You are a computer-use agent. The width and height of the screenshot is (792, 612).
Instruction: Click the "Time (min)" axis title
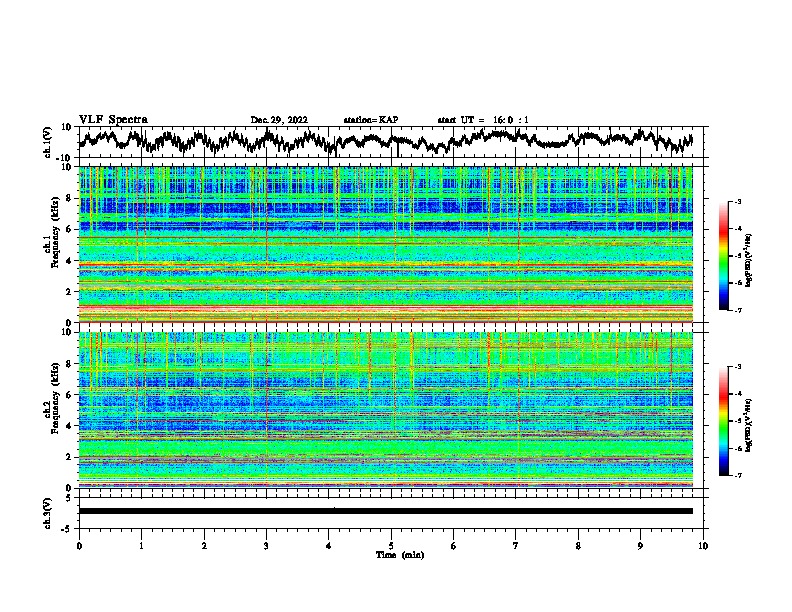[x=400, y=555]
